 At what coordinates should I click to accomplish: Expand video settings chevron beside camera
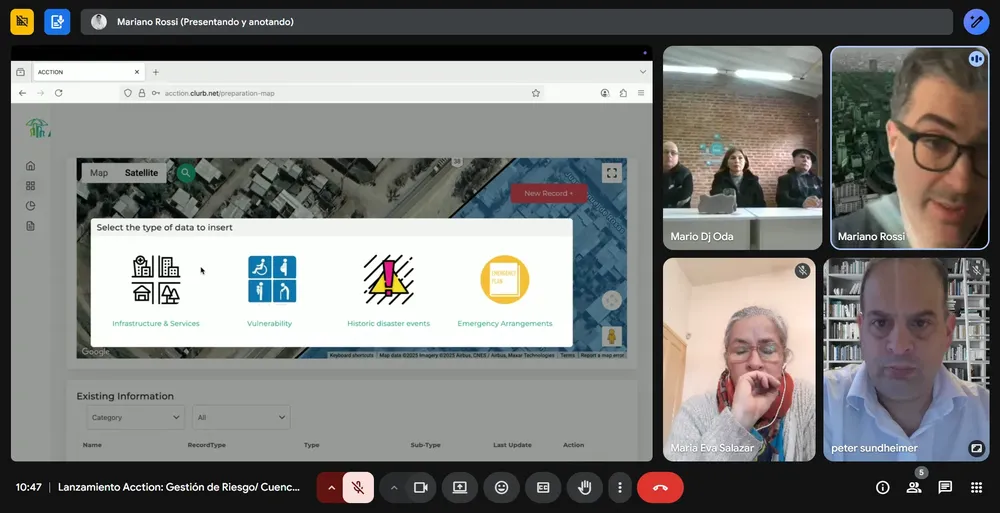[394, 488]
